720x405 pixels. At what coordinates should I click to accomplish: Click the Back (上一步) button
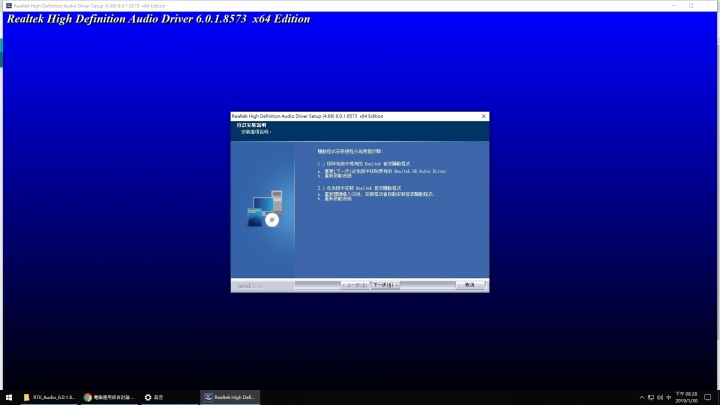(x=354, y=285)
